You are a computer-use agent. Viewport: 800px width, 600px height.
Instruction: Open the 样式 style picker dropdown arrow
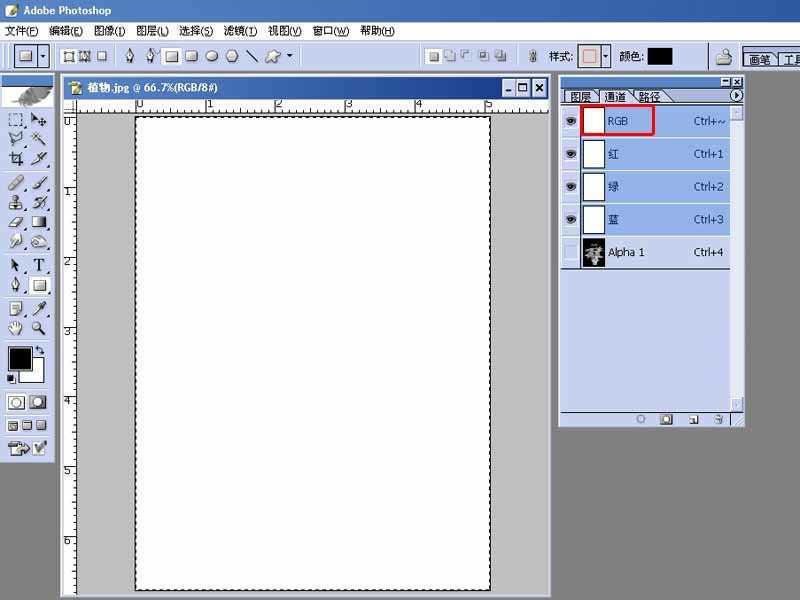pyautogui.click(x=606, y=56)
